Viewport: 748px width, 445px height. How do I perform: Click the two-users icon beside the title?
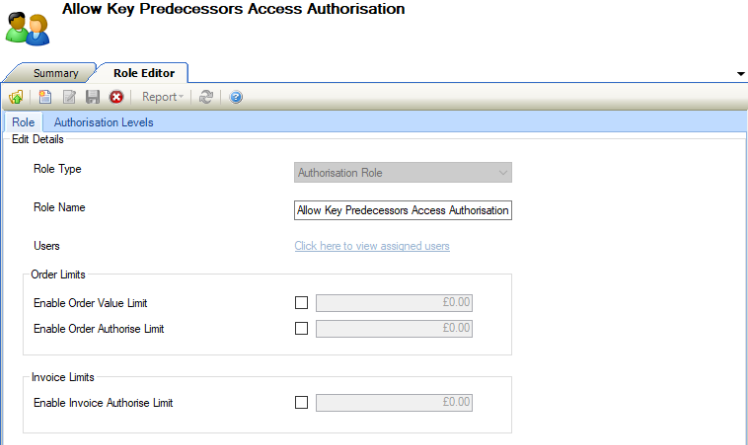27,29
